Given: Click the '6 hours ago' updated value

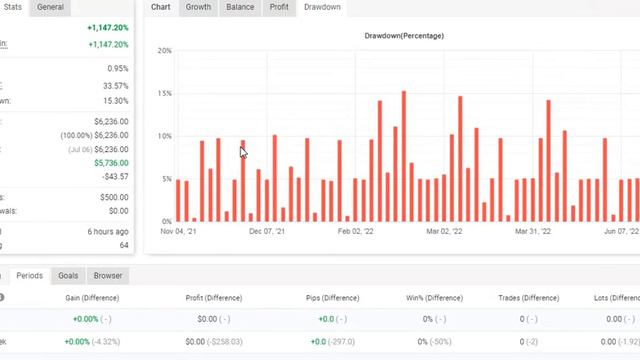Looking at the screenshot, I should click(x=108, y=231).
